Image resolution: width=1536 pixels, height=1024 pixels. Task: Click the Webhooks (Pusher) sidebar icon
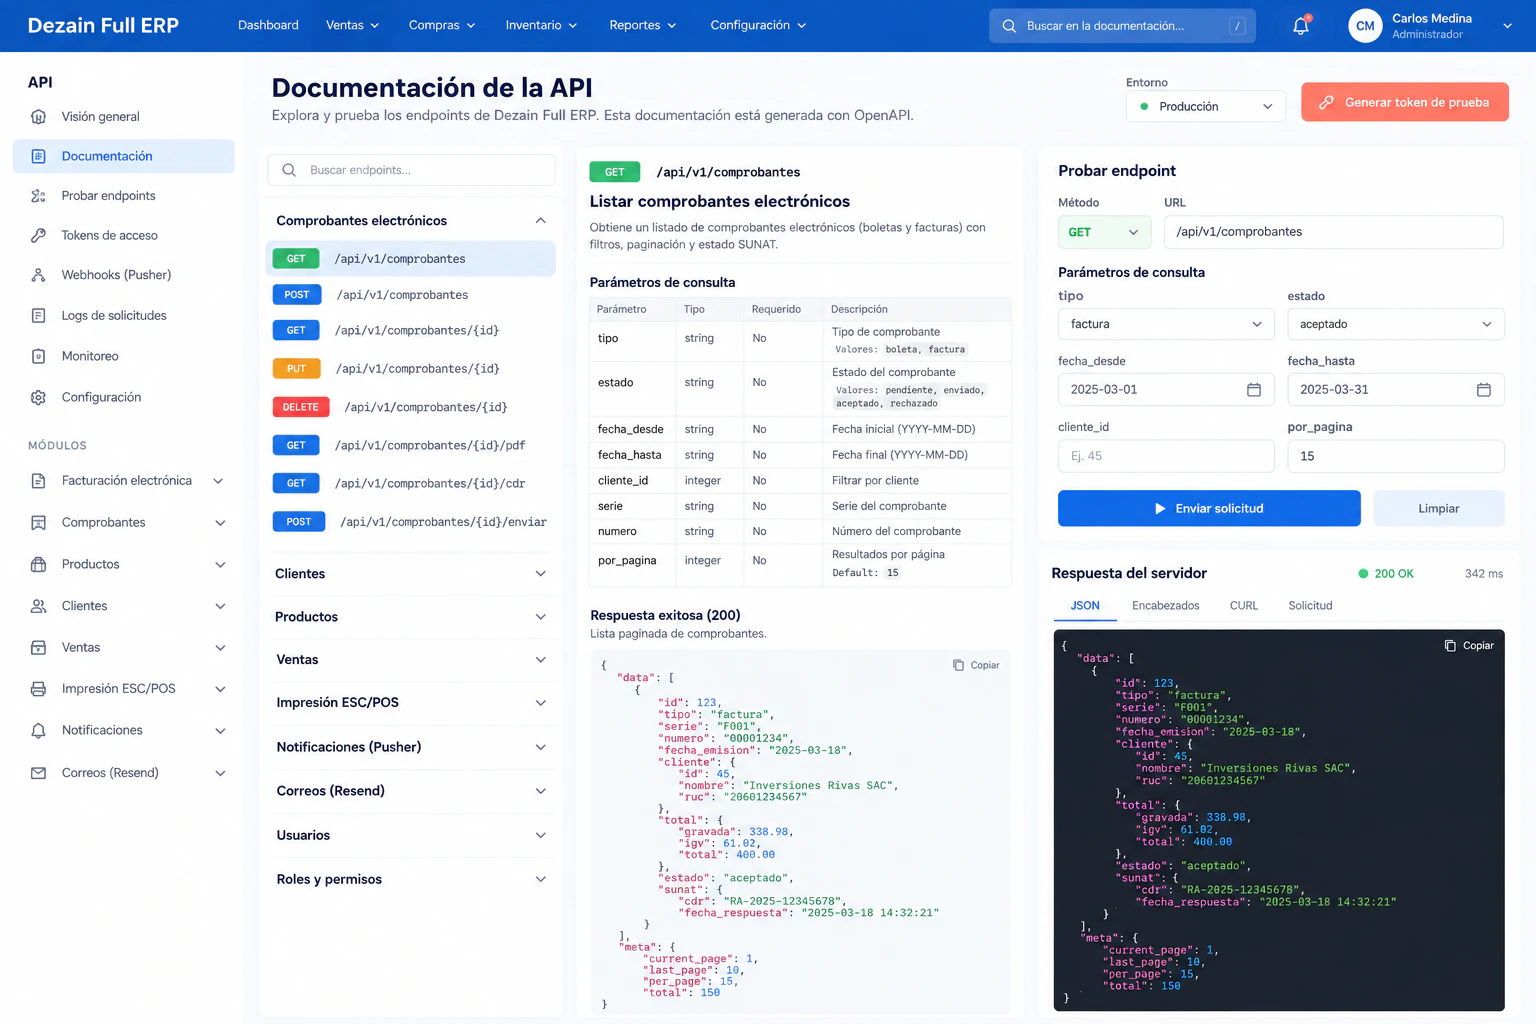39,275
